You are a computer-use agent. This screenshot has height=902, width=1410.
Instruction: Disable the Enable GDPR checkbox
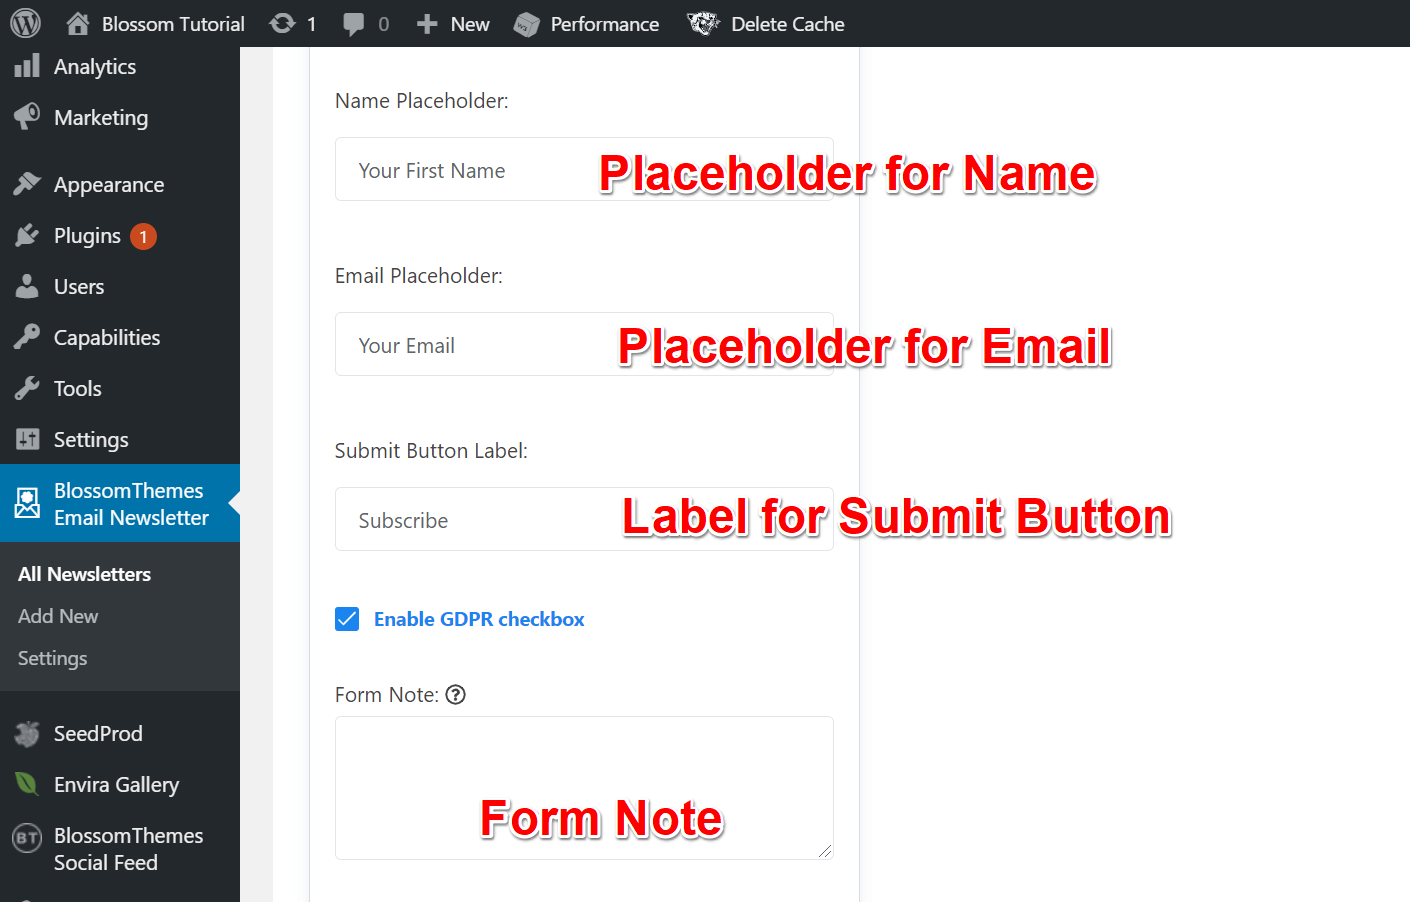pyautogui.click(x=347, y=619)
